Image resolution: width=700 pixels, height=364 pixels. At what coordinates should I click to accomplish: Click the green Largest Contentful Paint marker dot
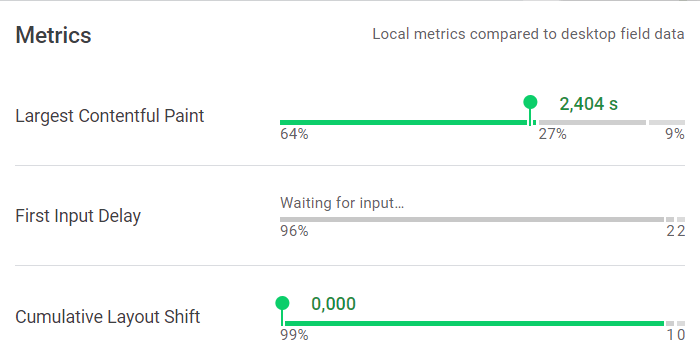tap(530, 102)
